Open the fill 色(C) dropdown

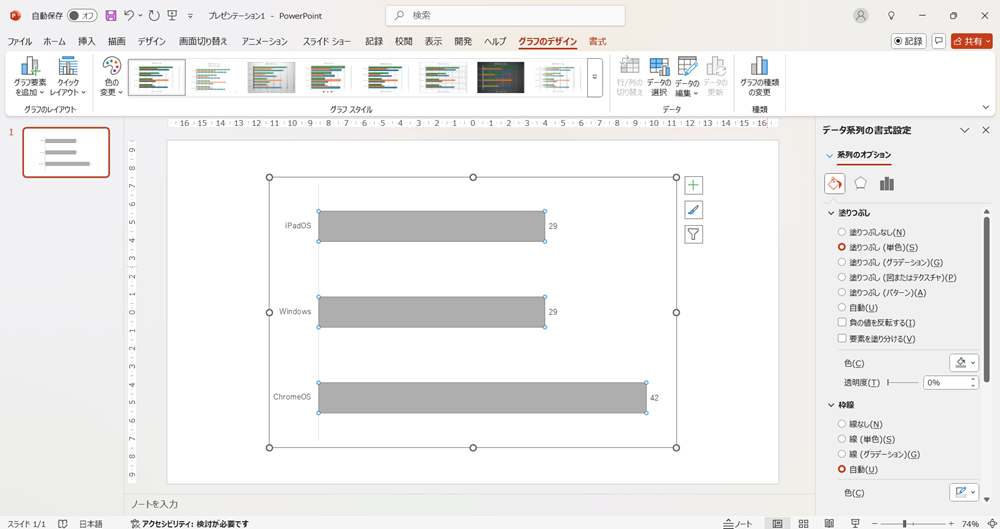964,363
